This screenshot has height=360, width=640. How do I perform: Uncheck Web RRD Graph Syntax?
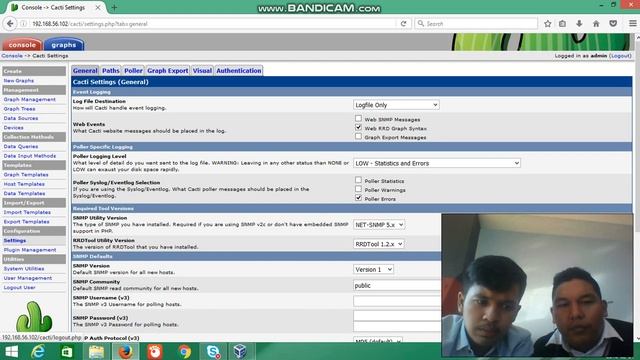tap(358, 127)
